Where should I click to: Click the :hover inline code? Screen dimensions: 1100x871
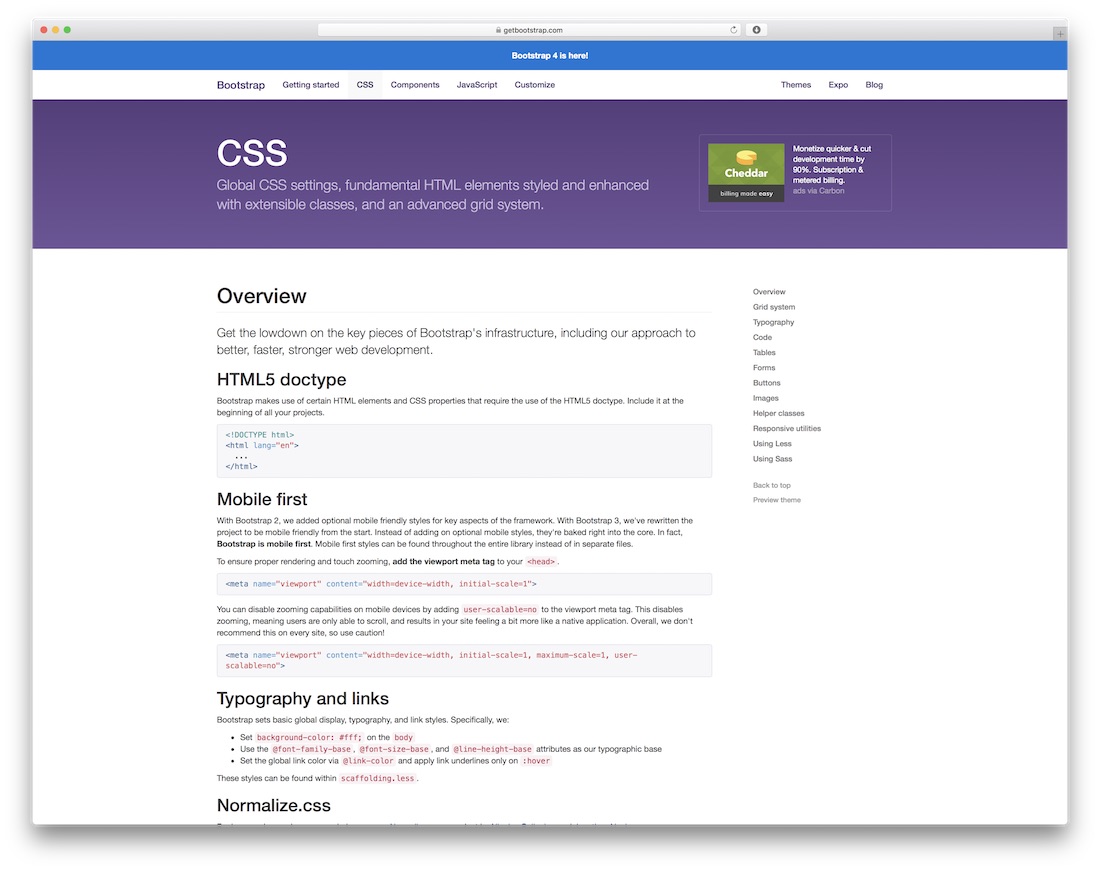[x=536, y=761]
